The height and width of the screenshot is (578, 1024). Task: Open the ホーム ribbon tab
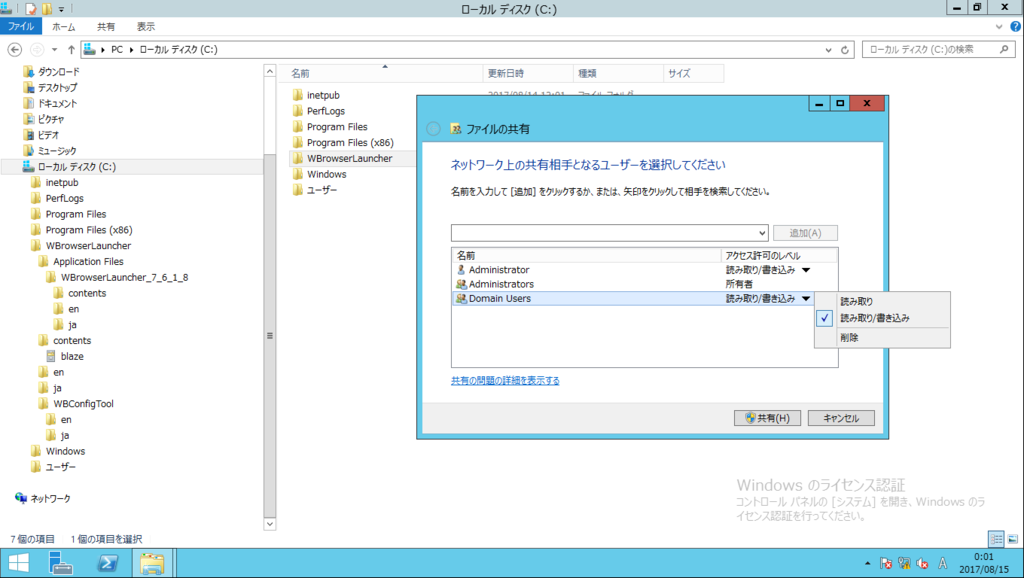63,27
